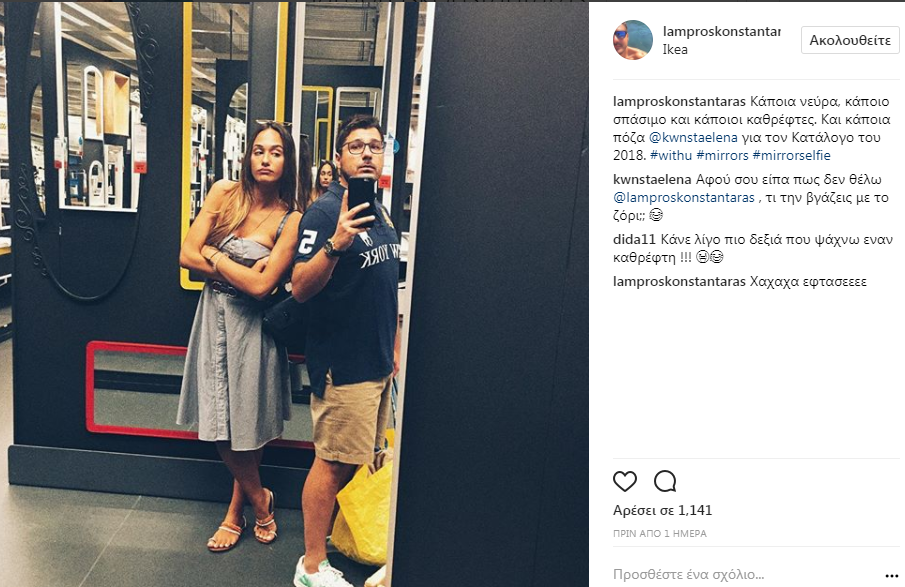
Task: Open kwnstaelena commenter profile
Action: [652, 180]
